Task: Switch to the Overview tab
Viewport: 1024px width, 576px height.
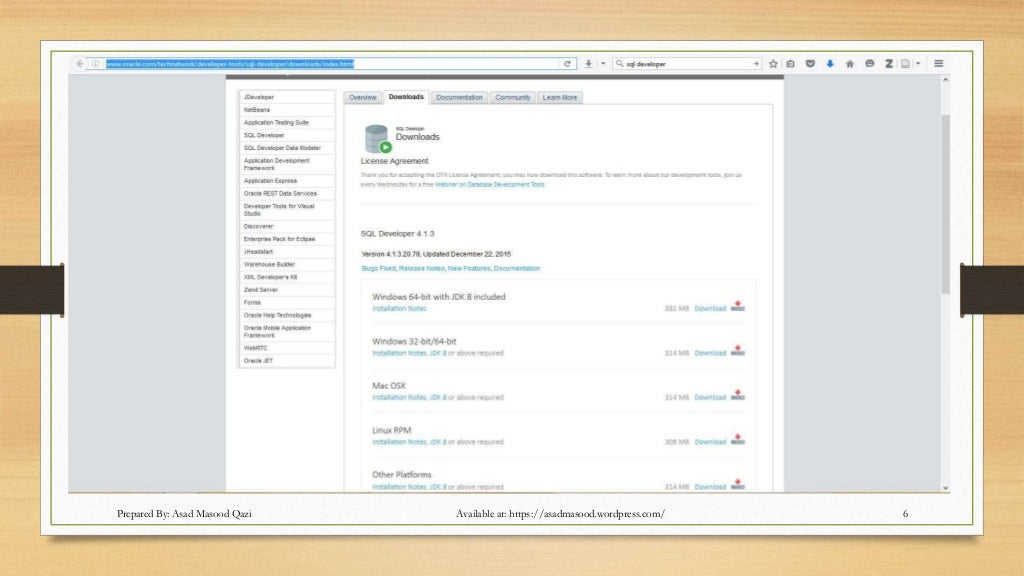Action: coord(362,97)
